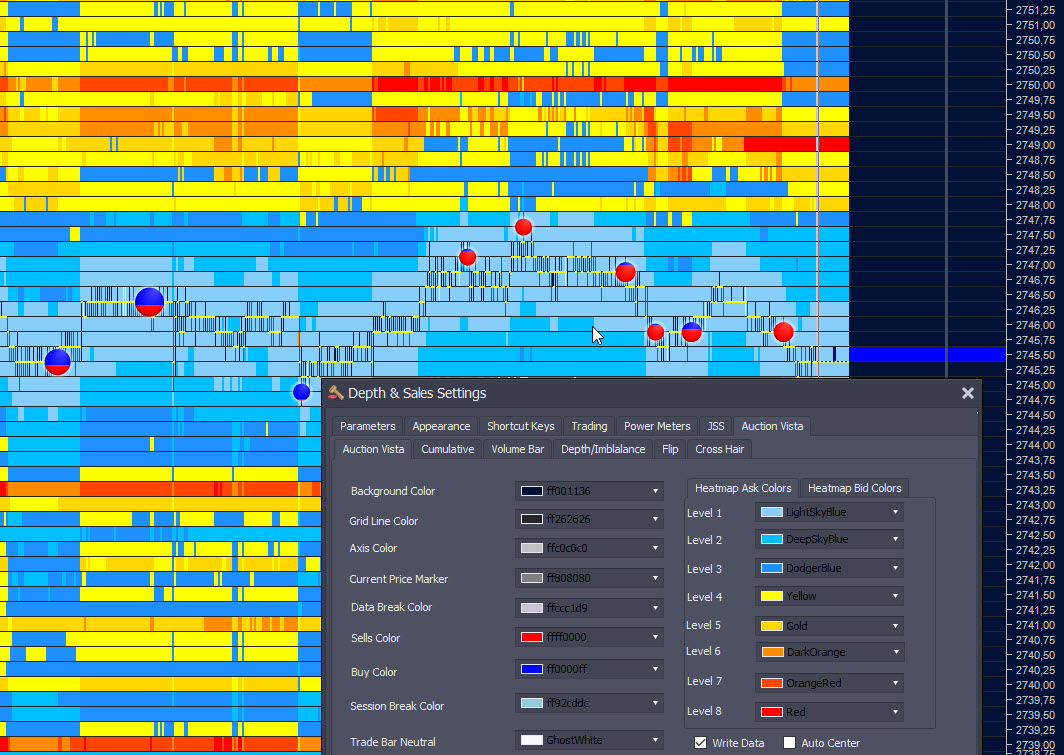Click the 2750,00 price label on the axis
The image size is (1064, 755).
(x=1035, y=85)
